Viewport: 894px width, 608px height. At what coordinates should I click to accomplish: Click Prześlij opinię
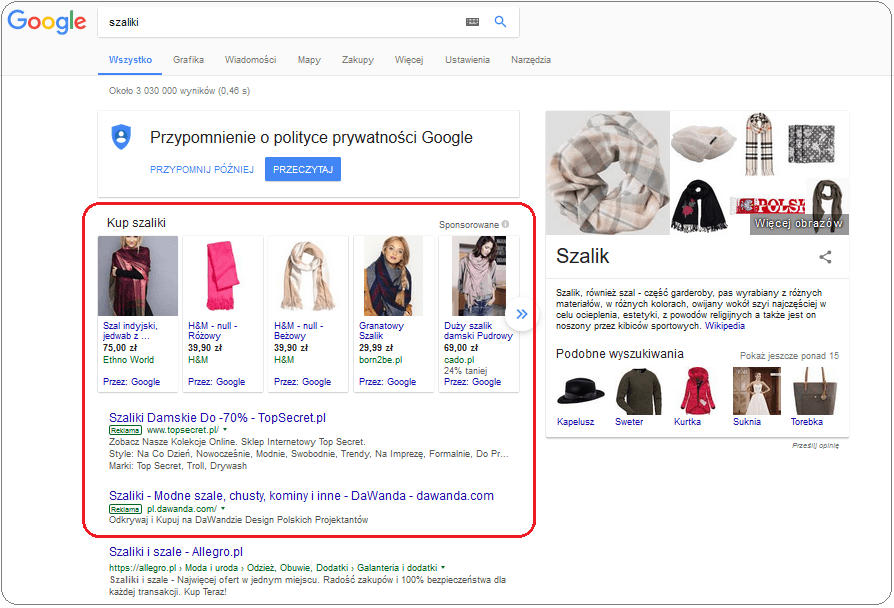point(815,445)
